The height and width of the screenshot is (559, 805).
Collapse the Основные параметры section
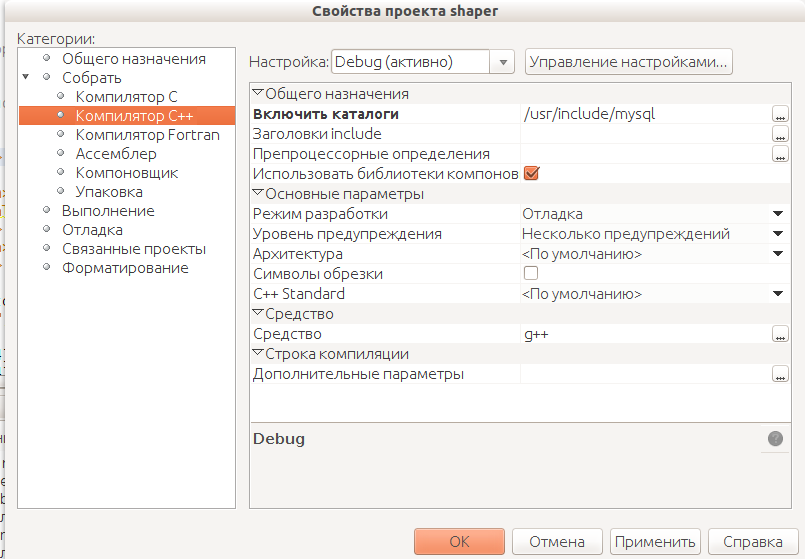[x=257, y=194]
